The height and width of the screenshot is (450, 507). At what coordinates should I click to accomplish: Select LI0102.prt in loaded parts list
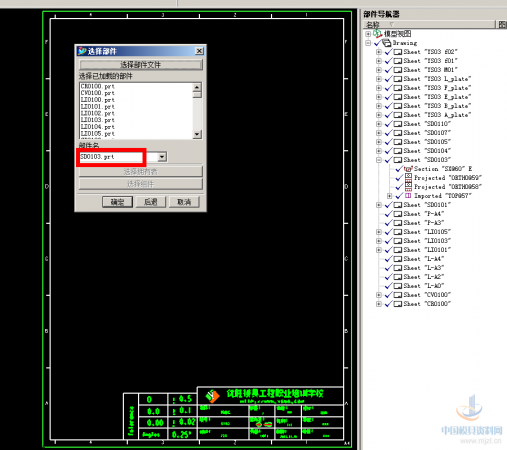coord(98,113)
